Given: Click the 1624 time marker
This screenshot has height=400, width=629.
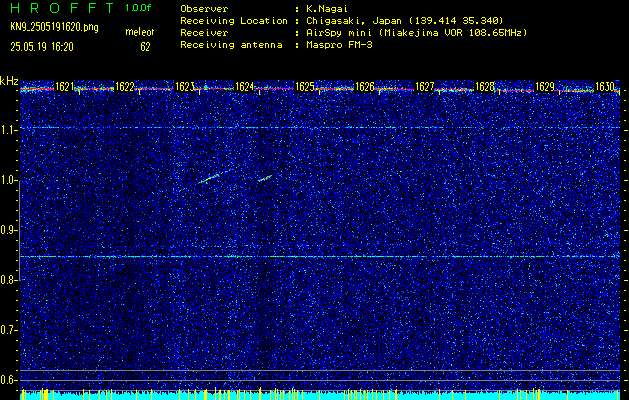Looking at the screenshot, I should click(x=244, y=87).
